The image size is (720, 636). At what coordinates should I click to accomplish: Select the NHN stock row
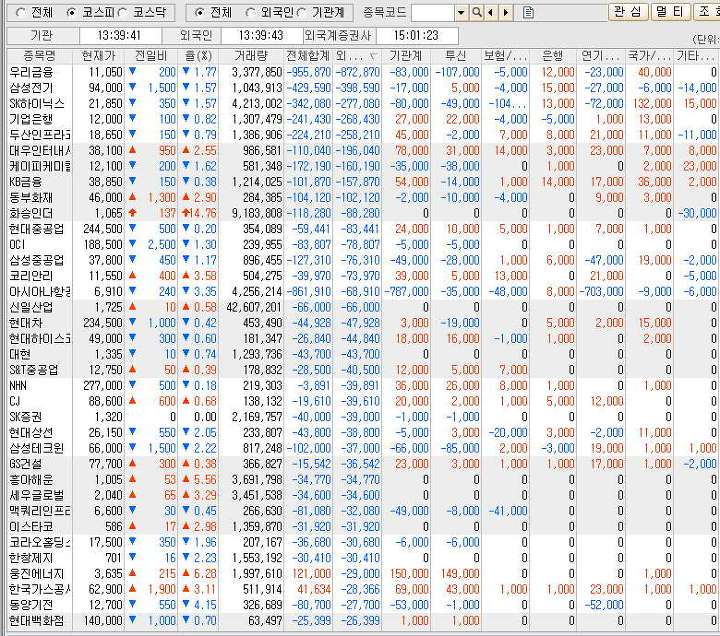pyautogui.click(x=363, y=385)
